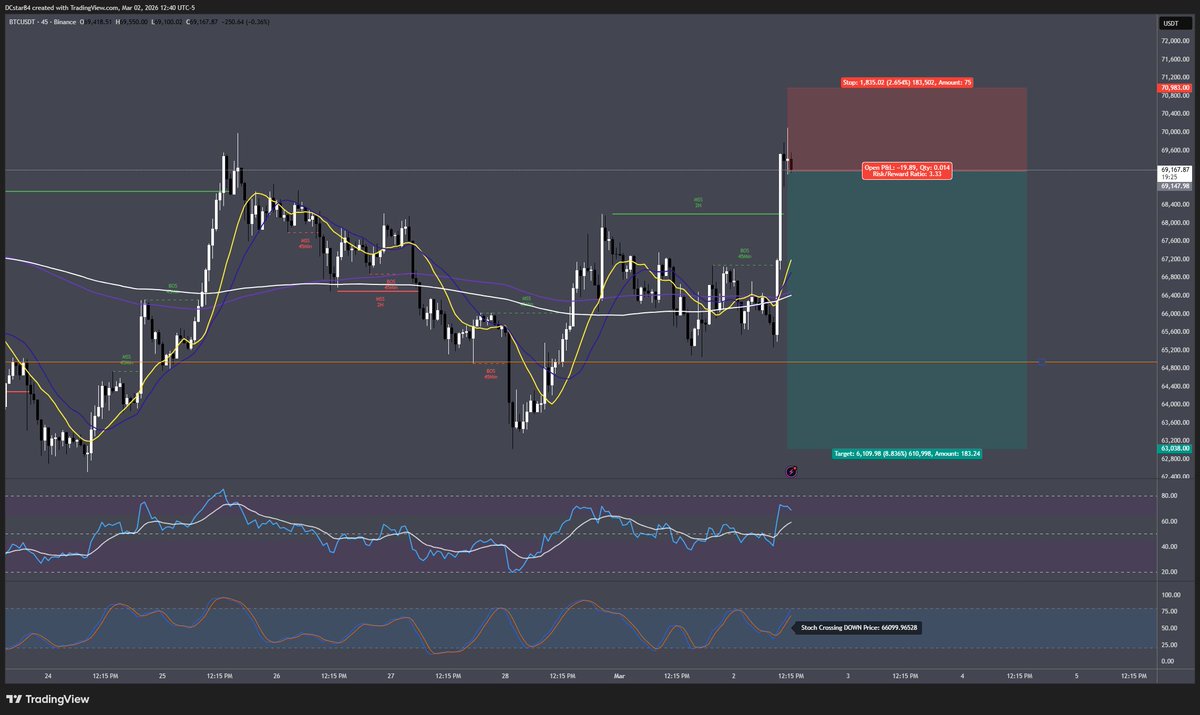Viewport: 1200px width, 715px height.
Task: Select the red Stop label of the position tool
Action: (x=907, y=83)
